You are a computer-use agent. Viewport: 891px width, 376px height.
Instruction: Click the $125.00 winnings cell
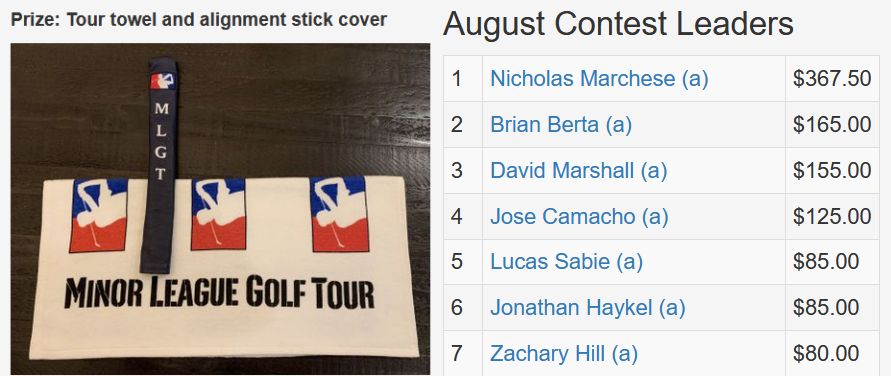[x=832, y=216]
